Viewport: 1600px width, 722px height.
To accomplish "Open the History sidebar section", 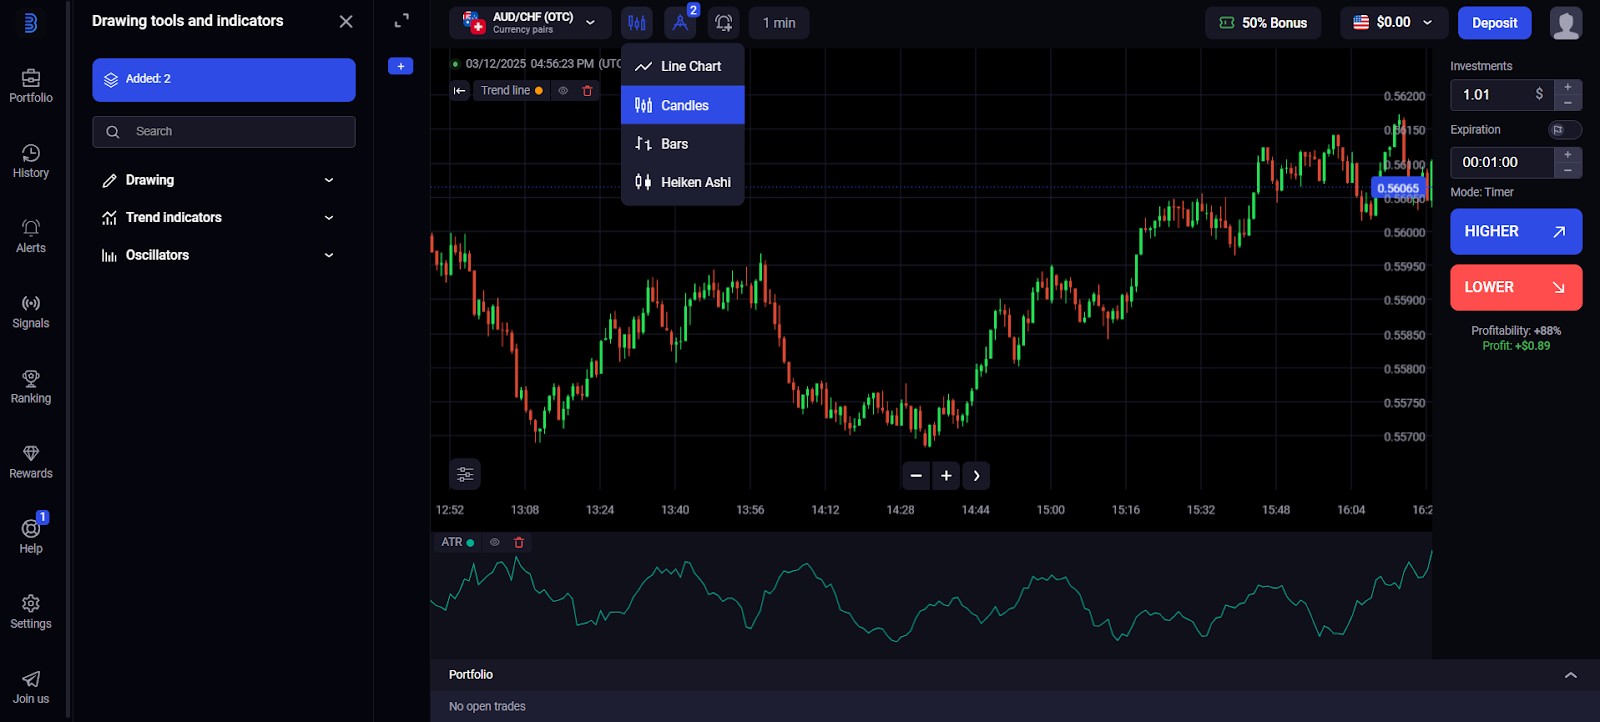I will pos(31,161).
